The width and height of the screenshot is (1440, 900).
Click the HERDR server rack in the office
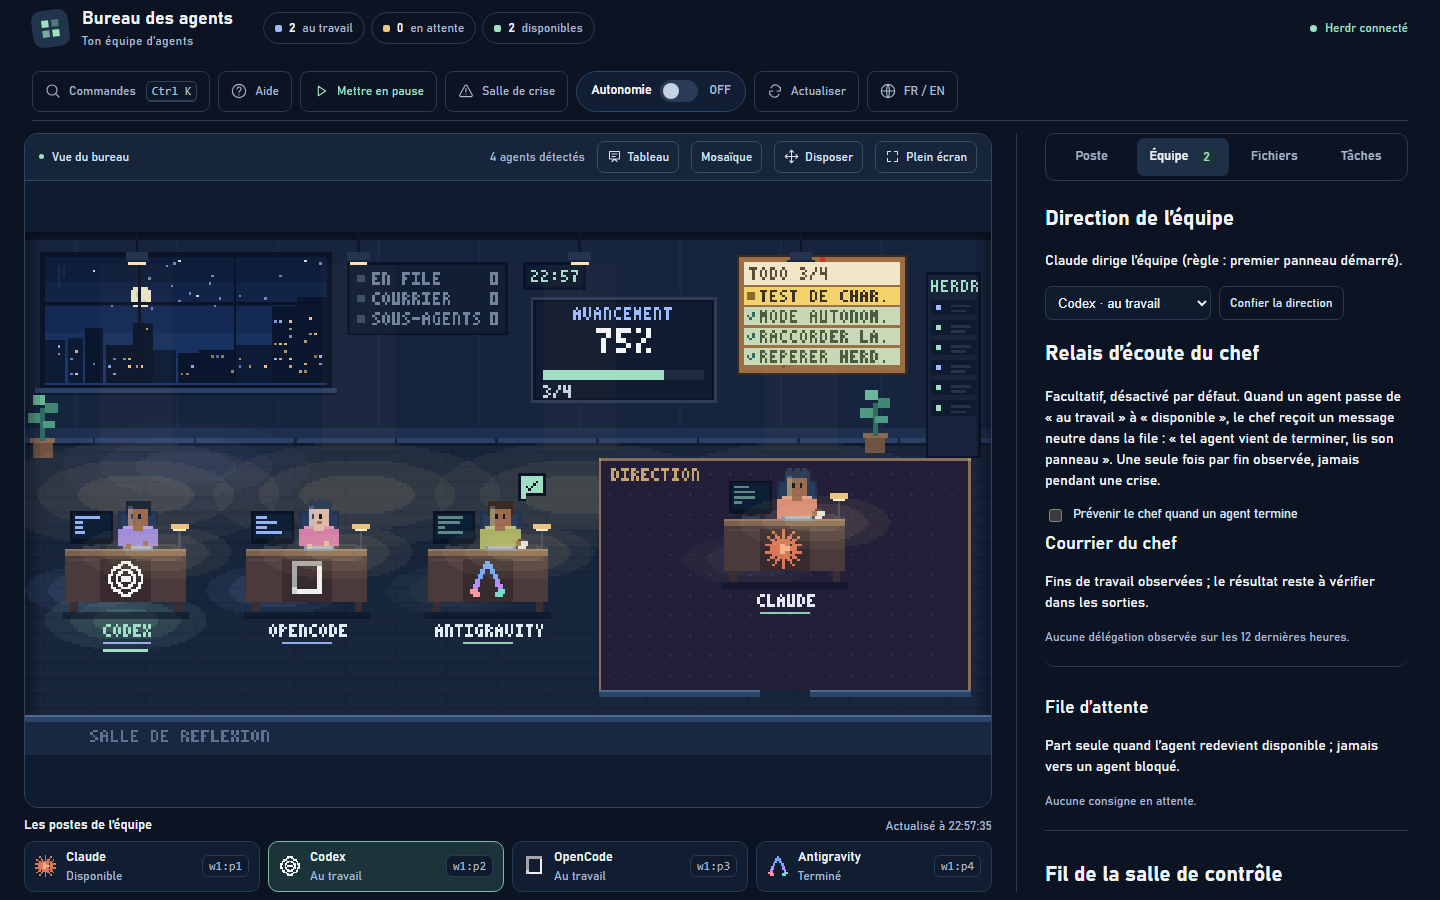(x=953, y=364)
